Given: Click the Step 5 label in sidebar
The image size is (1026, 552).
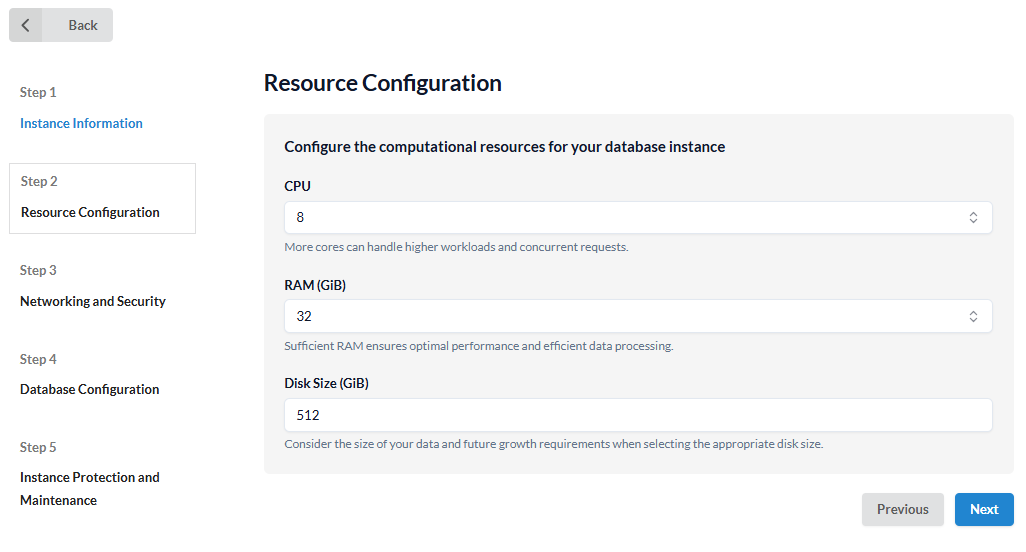Looking at the screenshot, I should point(38,447).
